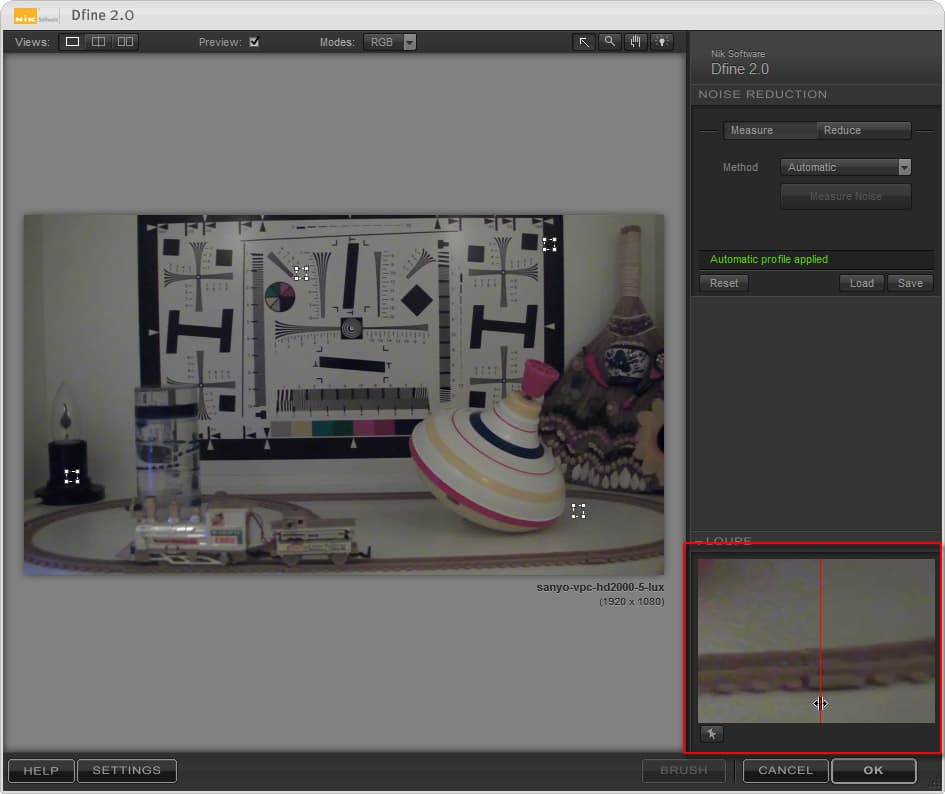Switch to the Measure tab
The width and height of the screenshot is (945, 794).
pyautogui.click(x=770, y=130)
